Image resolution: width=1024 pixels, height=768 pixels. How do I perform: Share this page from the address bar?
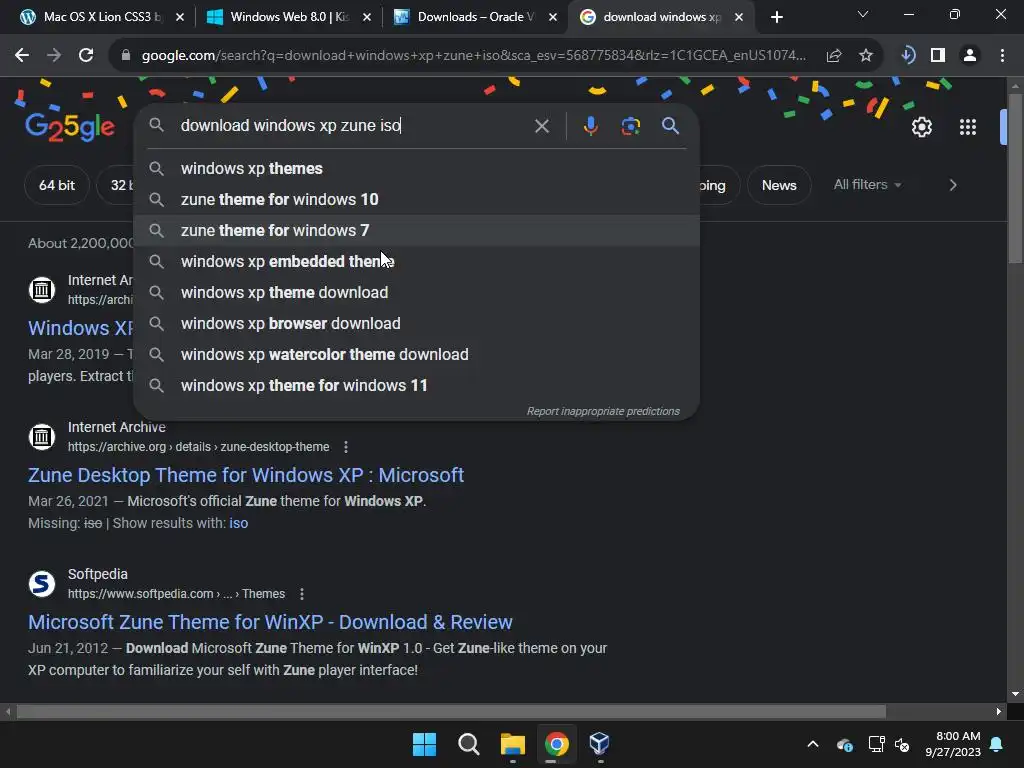834,56
